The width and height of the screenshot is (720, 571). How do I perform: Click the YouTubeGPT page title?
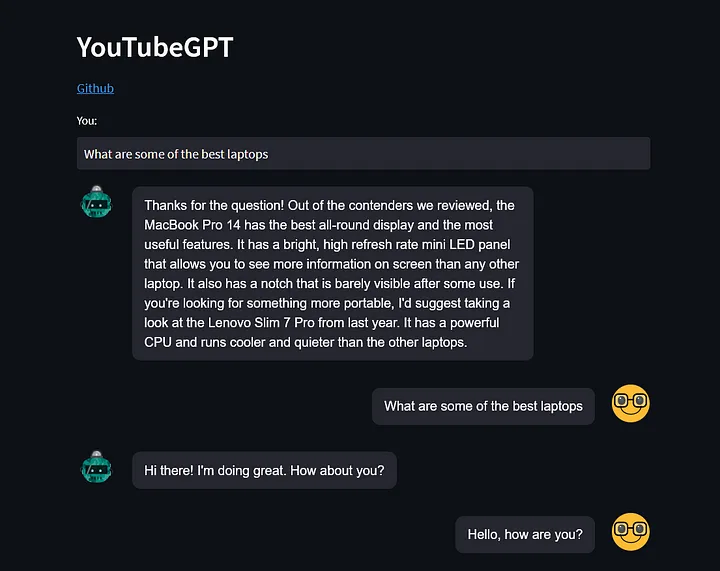(154, 47)
